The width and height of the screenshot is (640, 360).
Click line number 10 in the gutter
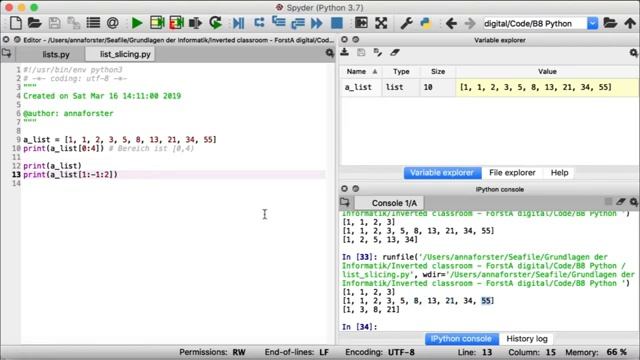[16, 149]
